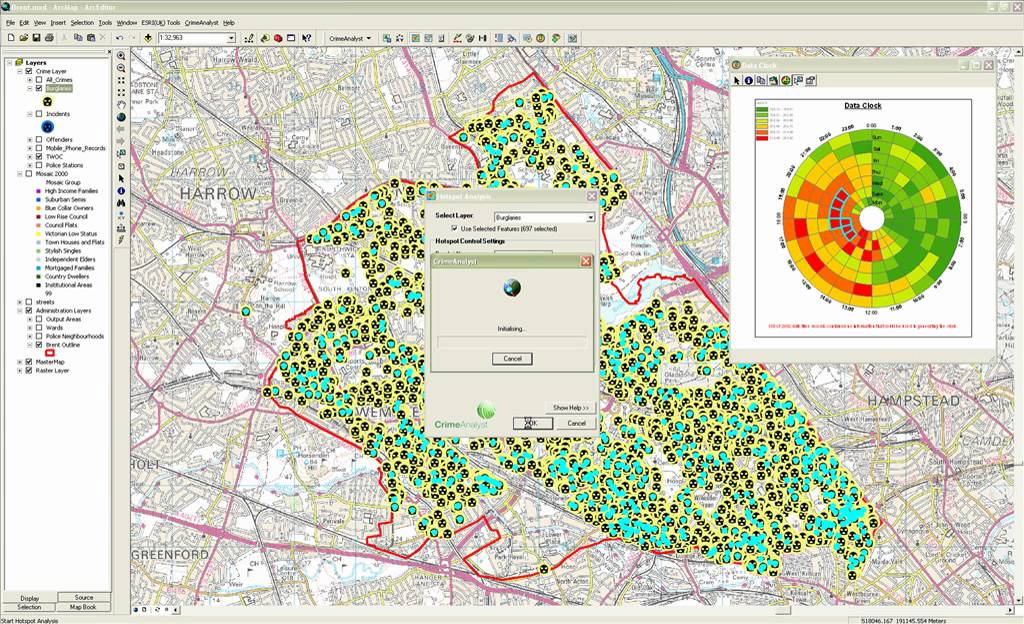
Task: Enable the All_Crimes layer checkbox
Action: click(39, 80)
